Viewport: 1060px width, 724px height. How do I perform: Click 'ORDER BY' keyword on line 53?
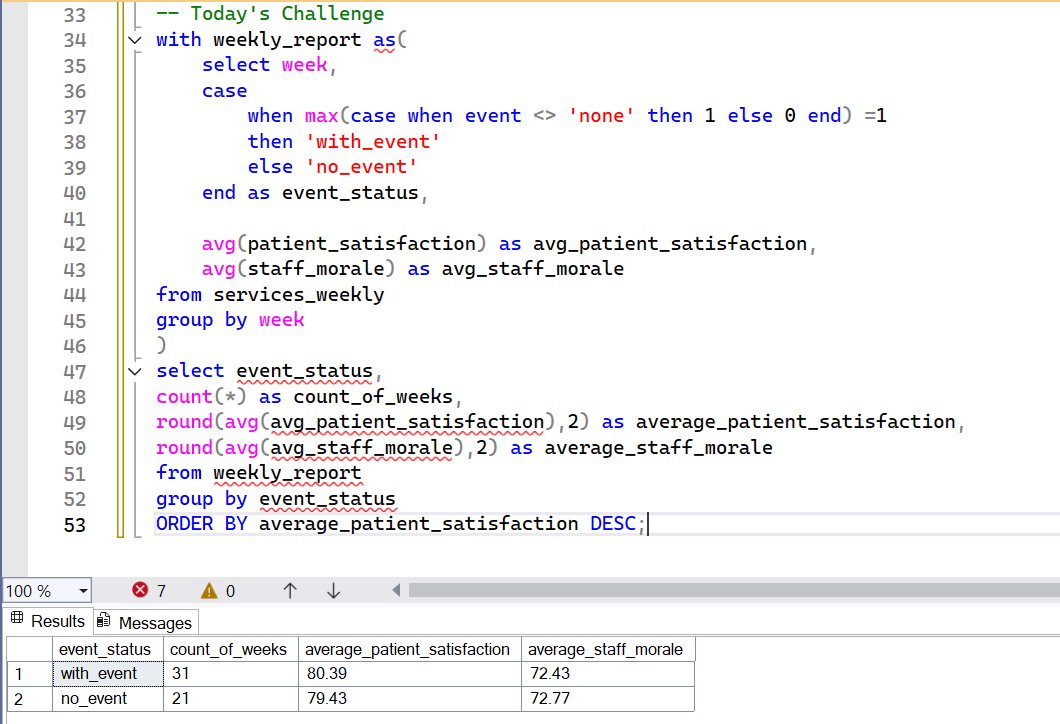[x=201, y=524]
